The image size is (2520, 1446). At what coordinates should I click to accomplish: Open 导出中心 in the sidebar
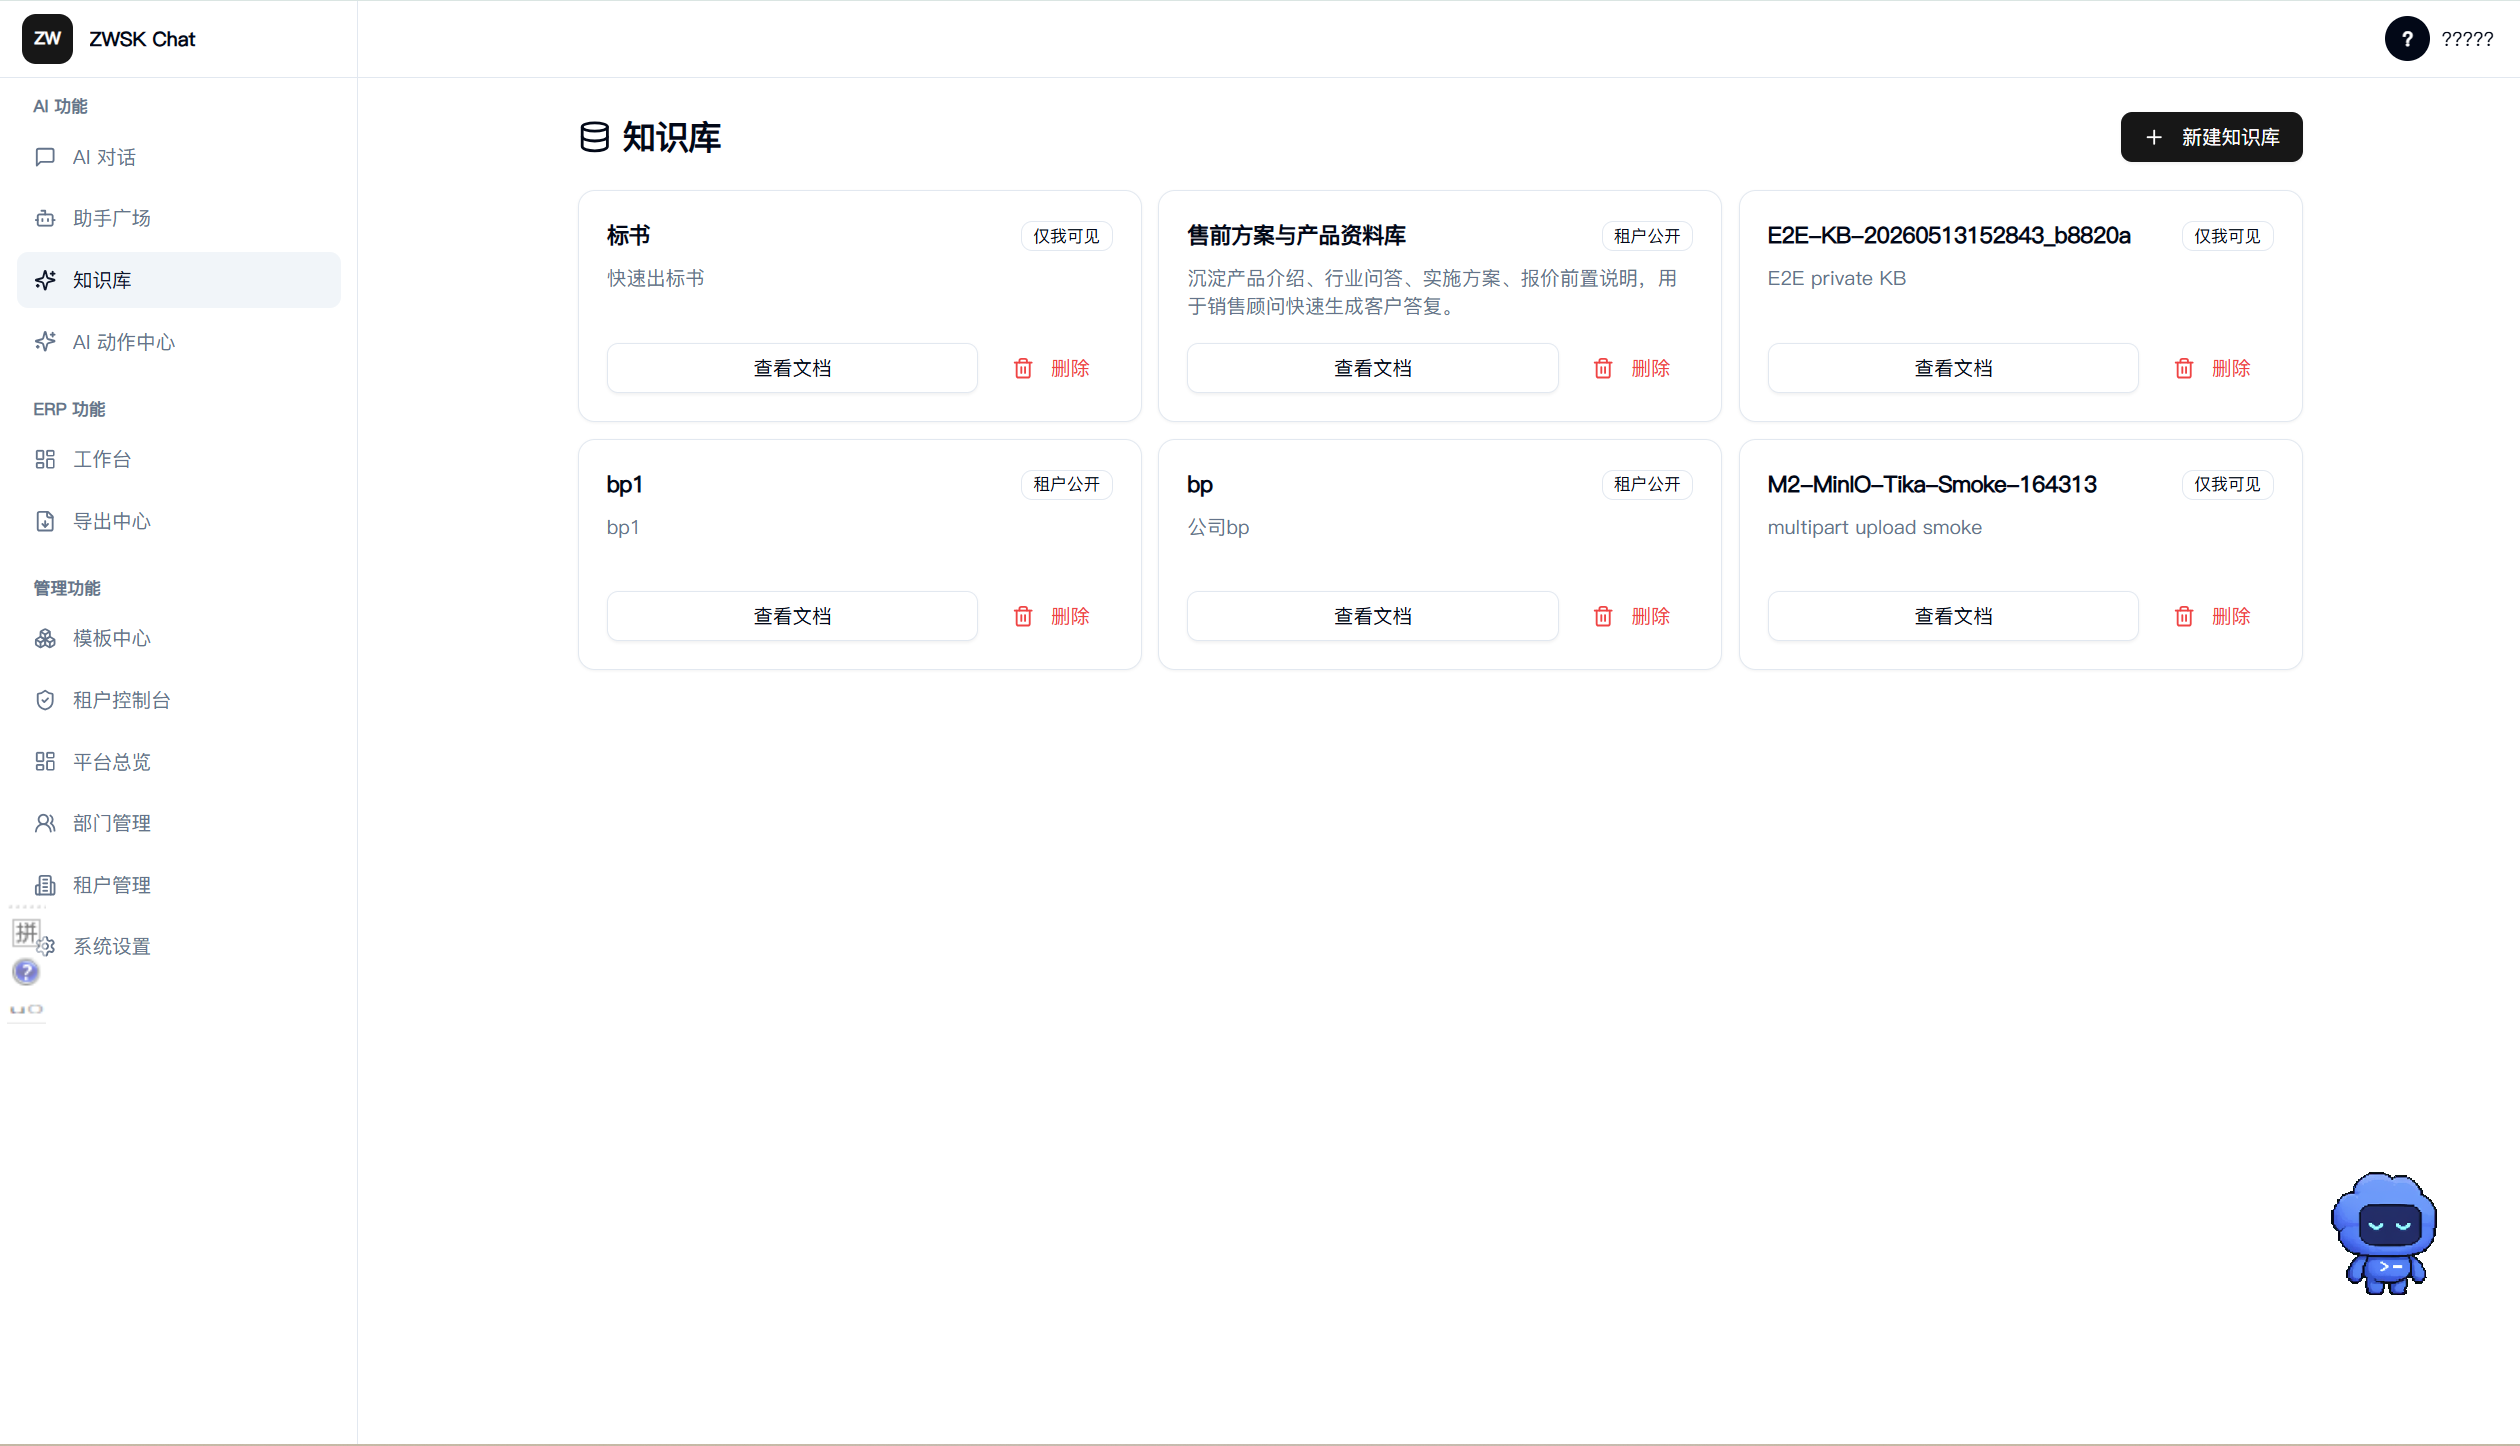(179, 521)
